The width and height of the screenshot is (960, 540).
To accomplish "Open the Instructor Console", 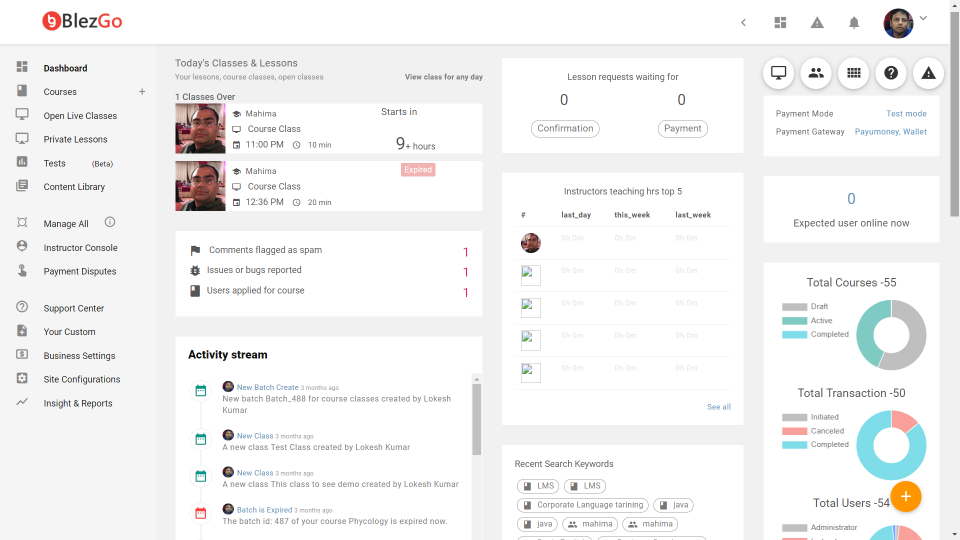I will (80, 248).
